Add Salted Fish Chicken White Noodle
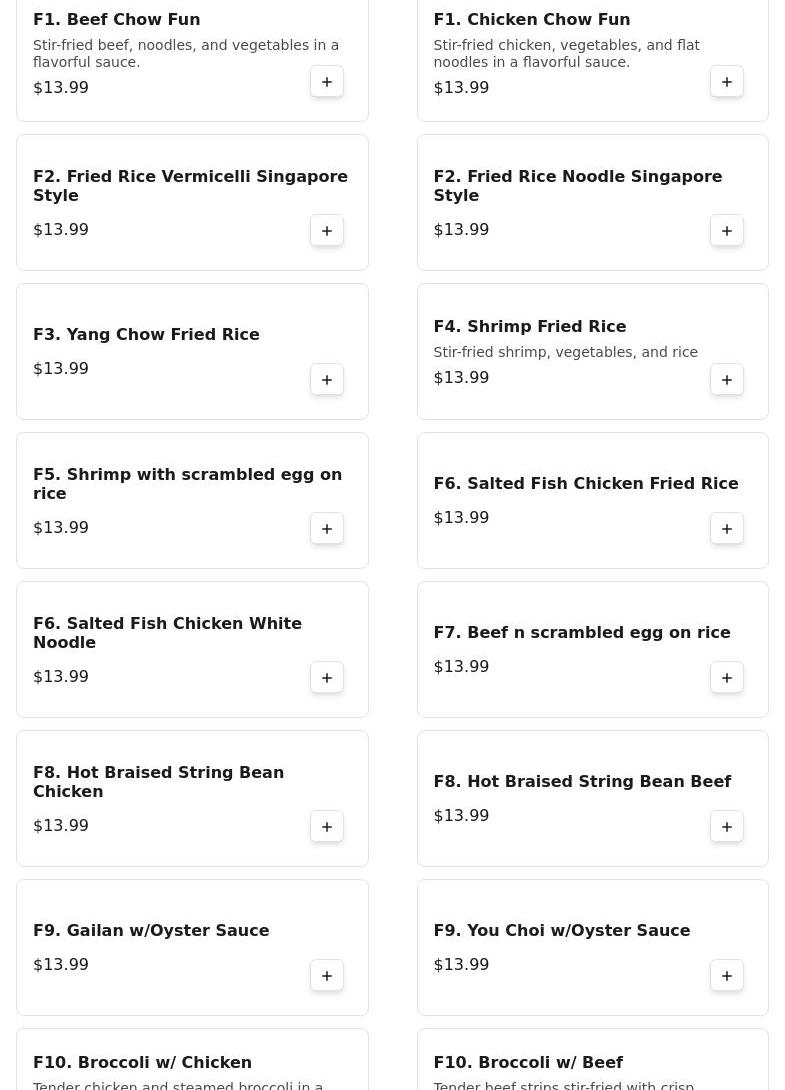 point(327,678)
